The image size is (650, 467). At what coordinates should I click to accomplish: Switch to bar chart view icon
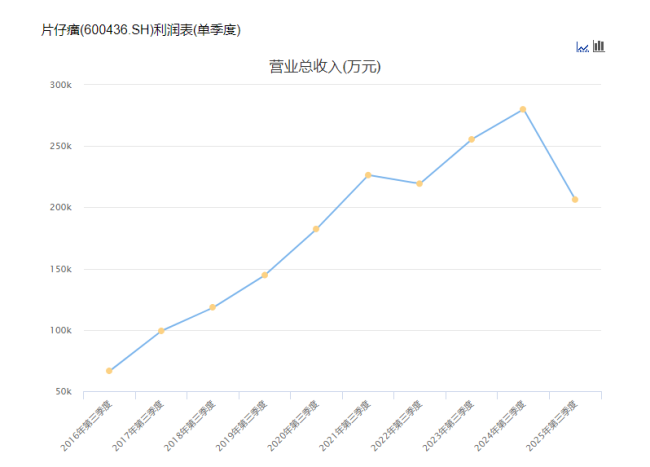click(599, 46)
